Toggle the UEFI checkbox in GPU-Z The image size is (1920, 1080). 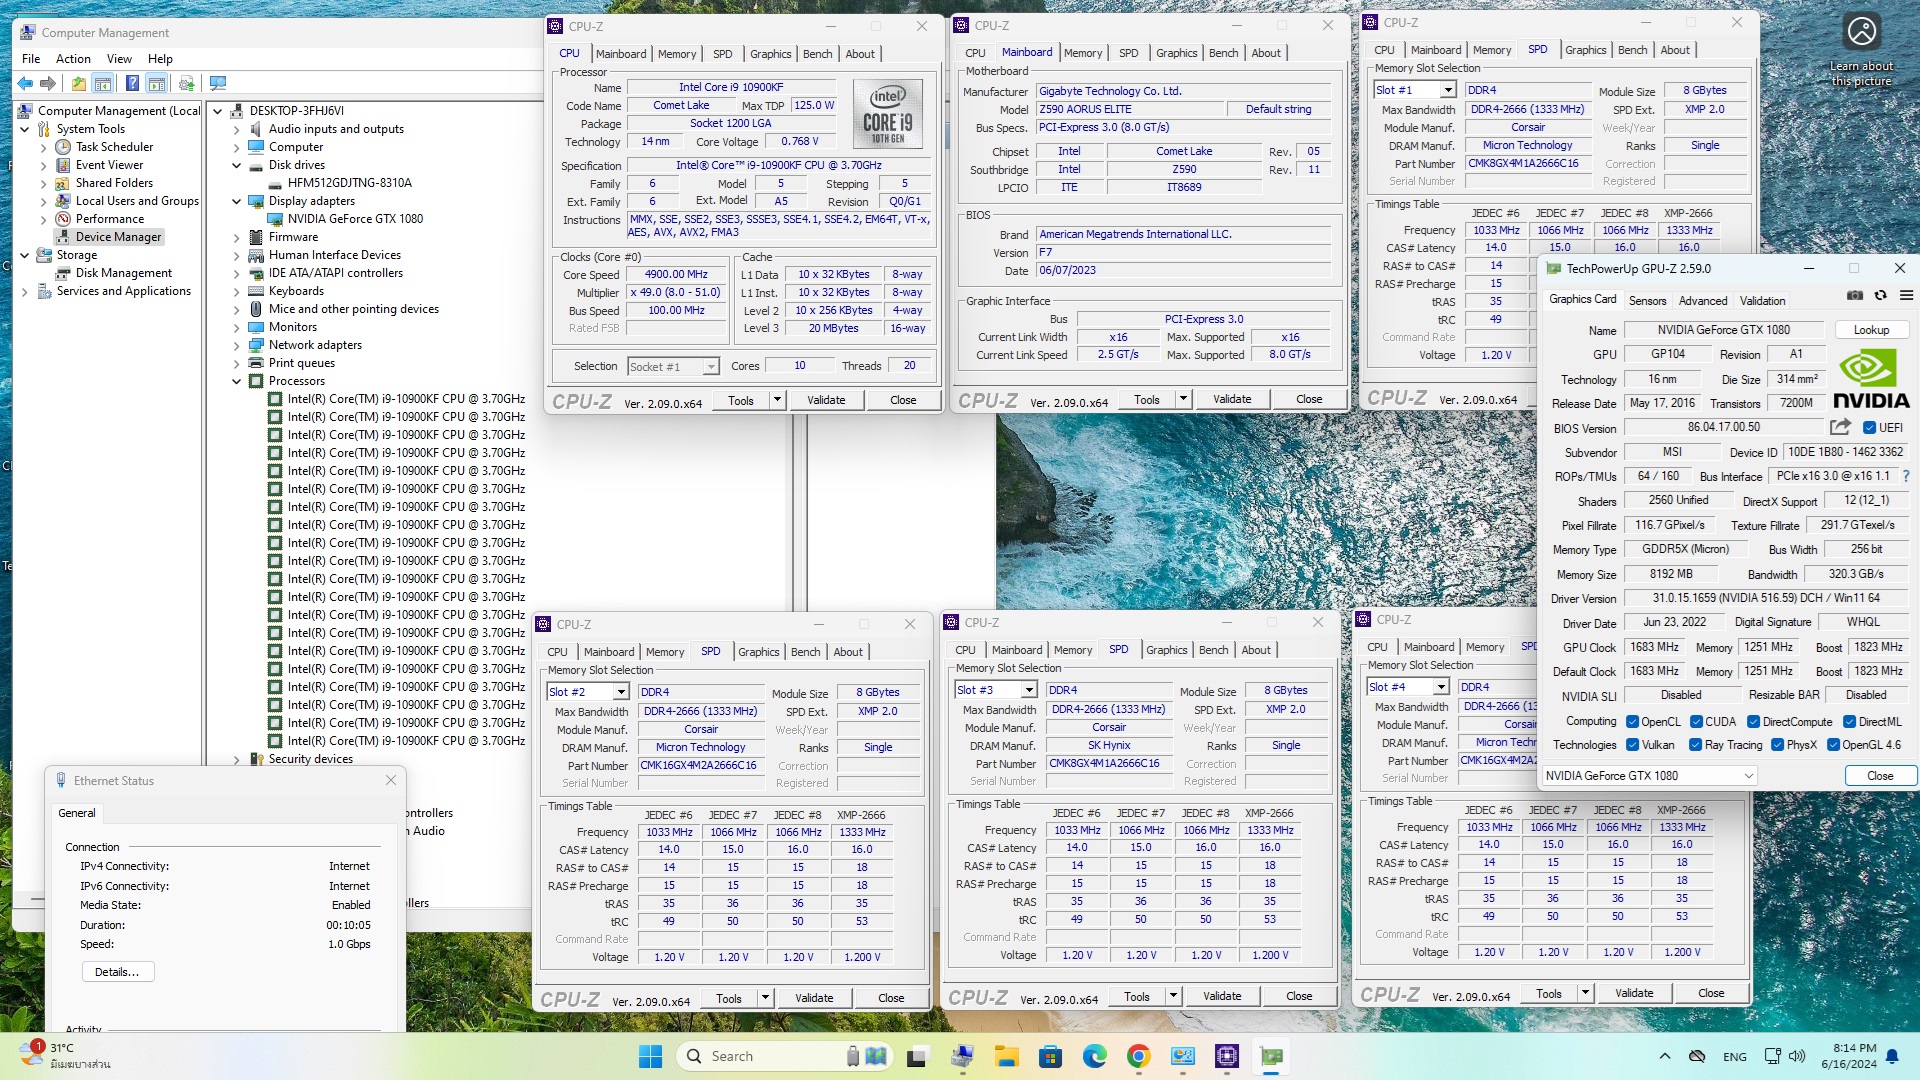1869,428
